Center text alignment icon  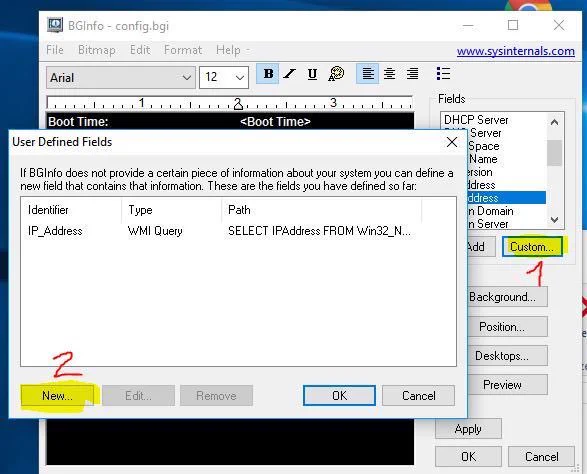point(389,74)
